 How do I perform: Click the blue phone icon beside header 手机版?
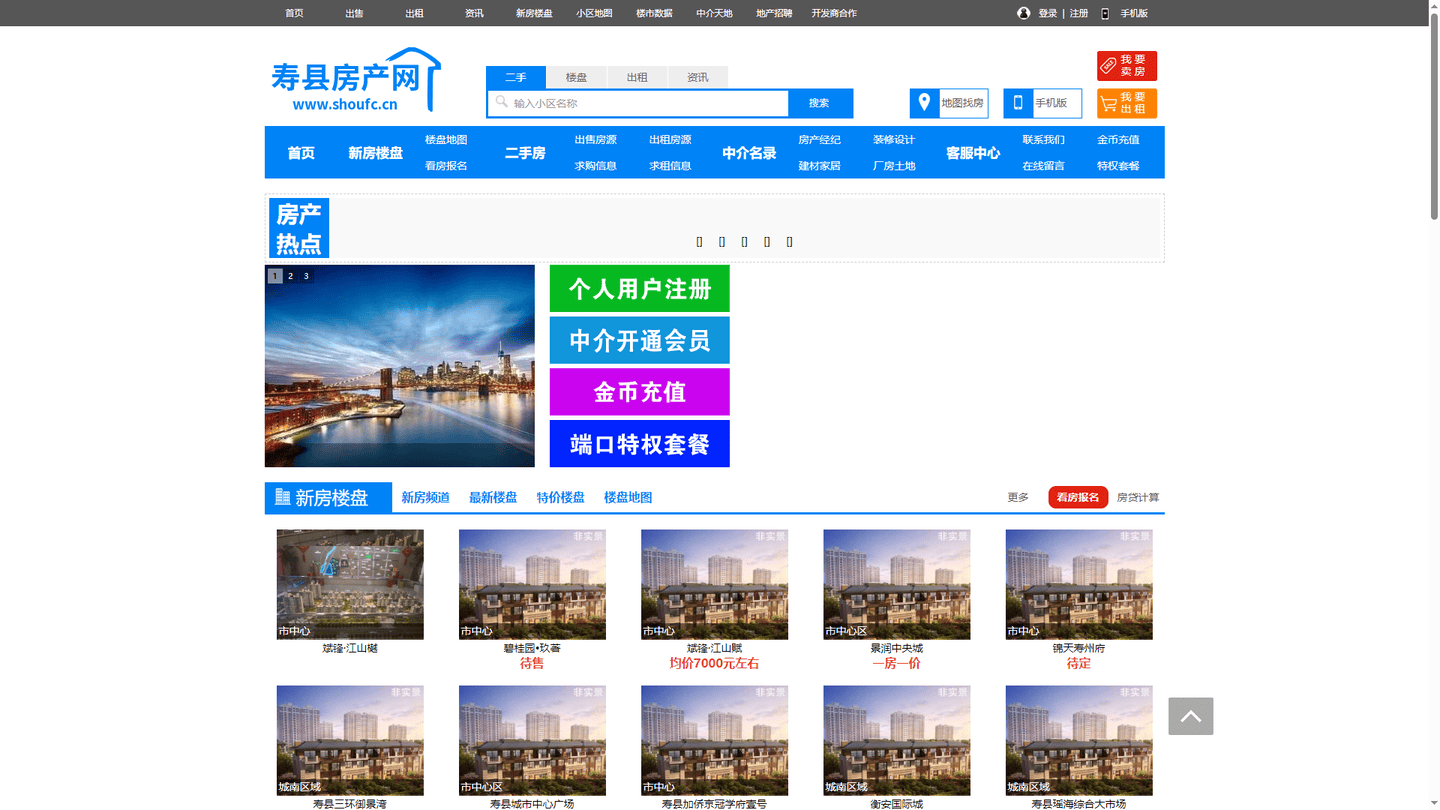point(1018,102)
